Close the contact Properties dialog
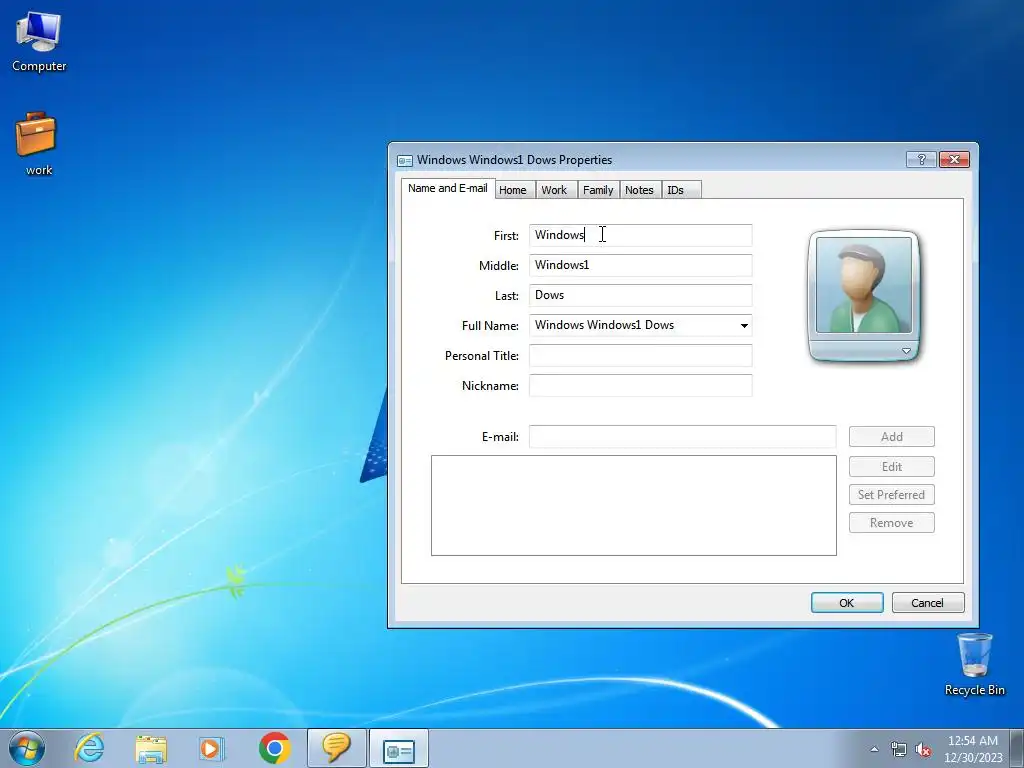 pos(954,159)
